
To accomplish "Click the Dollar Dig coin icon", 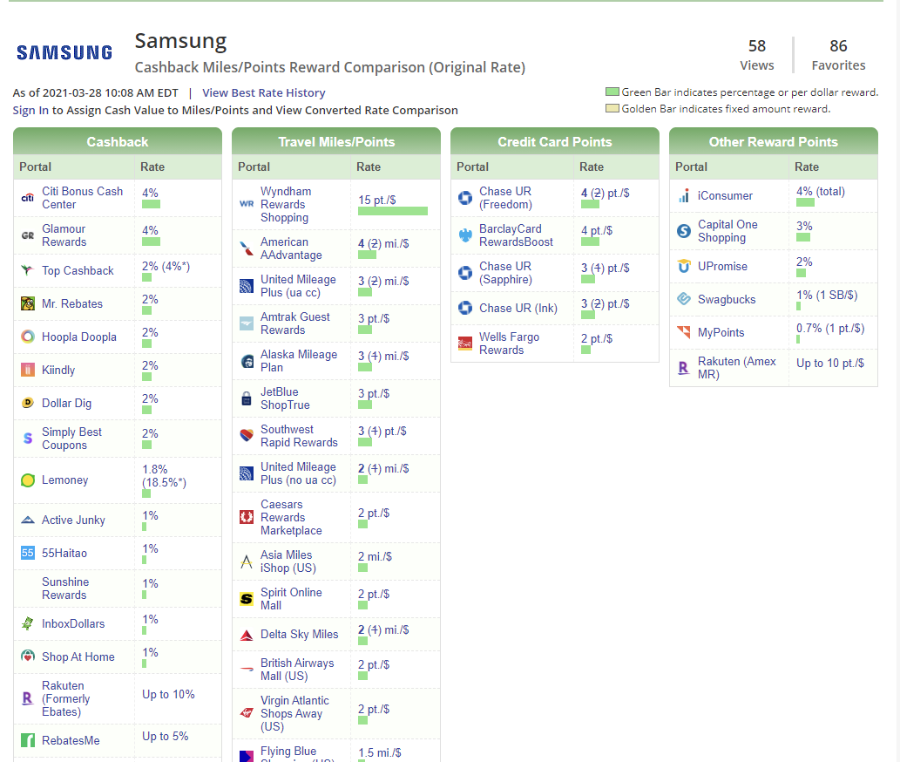I will click(x=28, y=403).
